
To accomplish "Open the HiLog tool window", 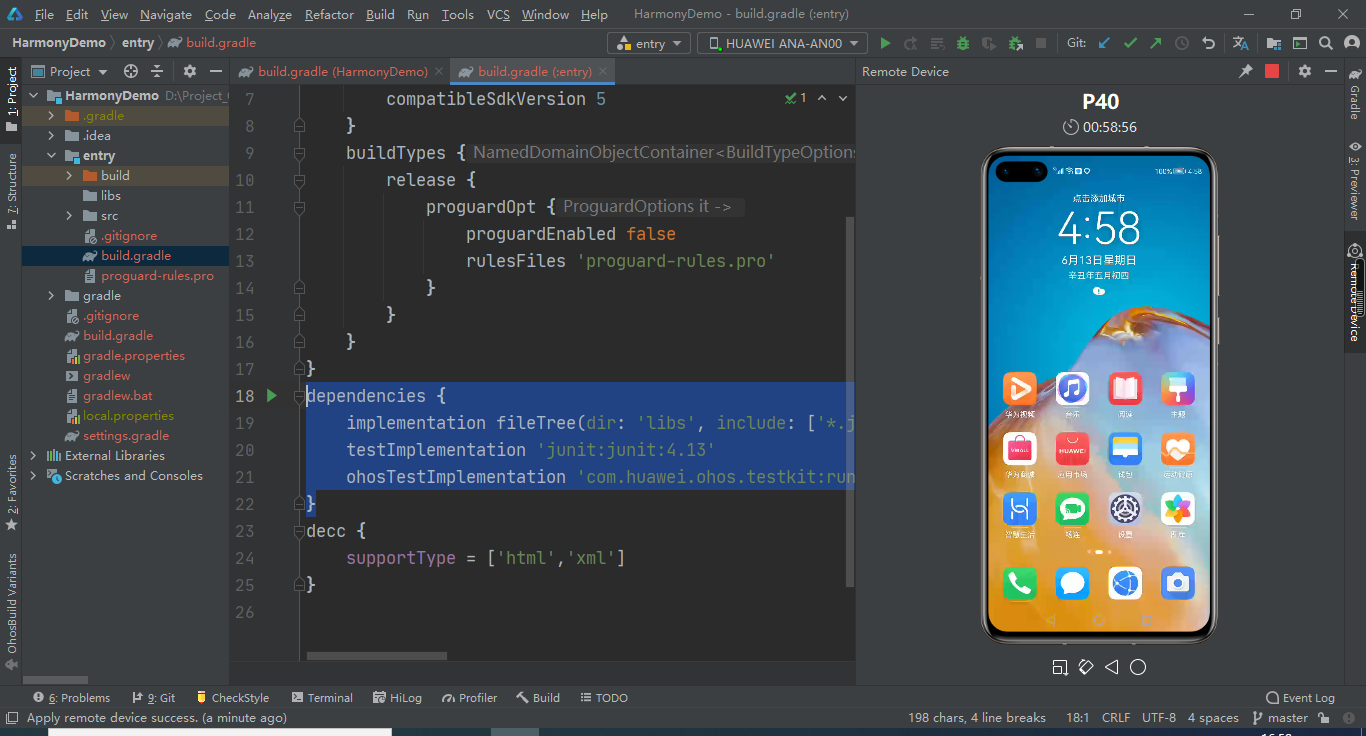I will pyautogui.click(x=397, y=697).
